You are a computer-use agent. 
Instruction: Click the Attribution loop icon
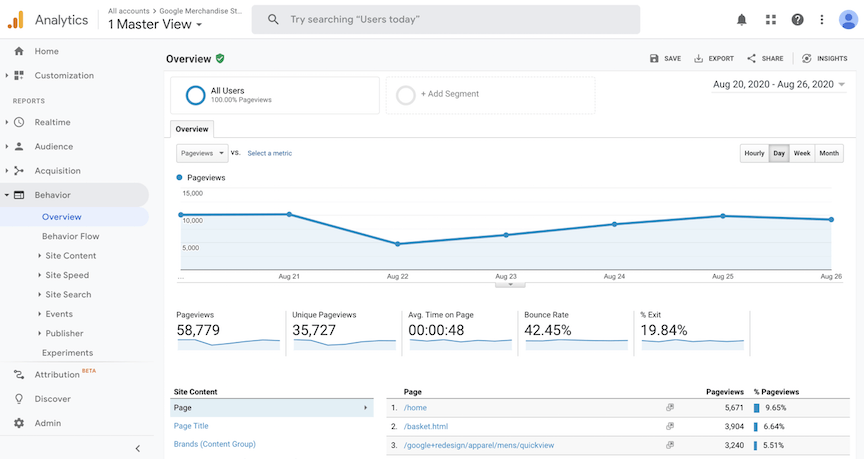pos(19,375)
